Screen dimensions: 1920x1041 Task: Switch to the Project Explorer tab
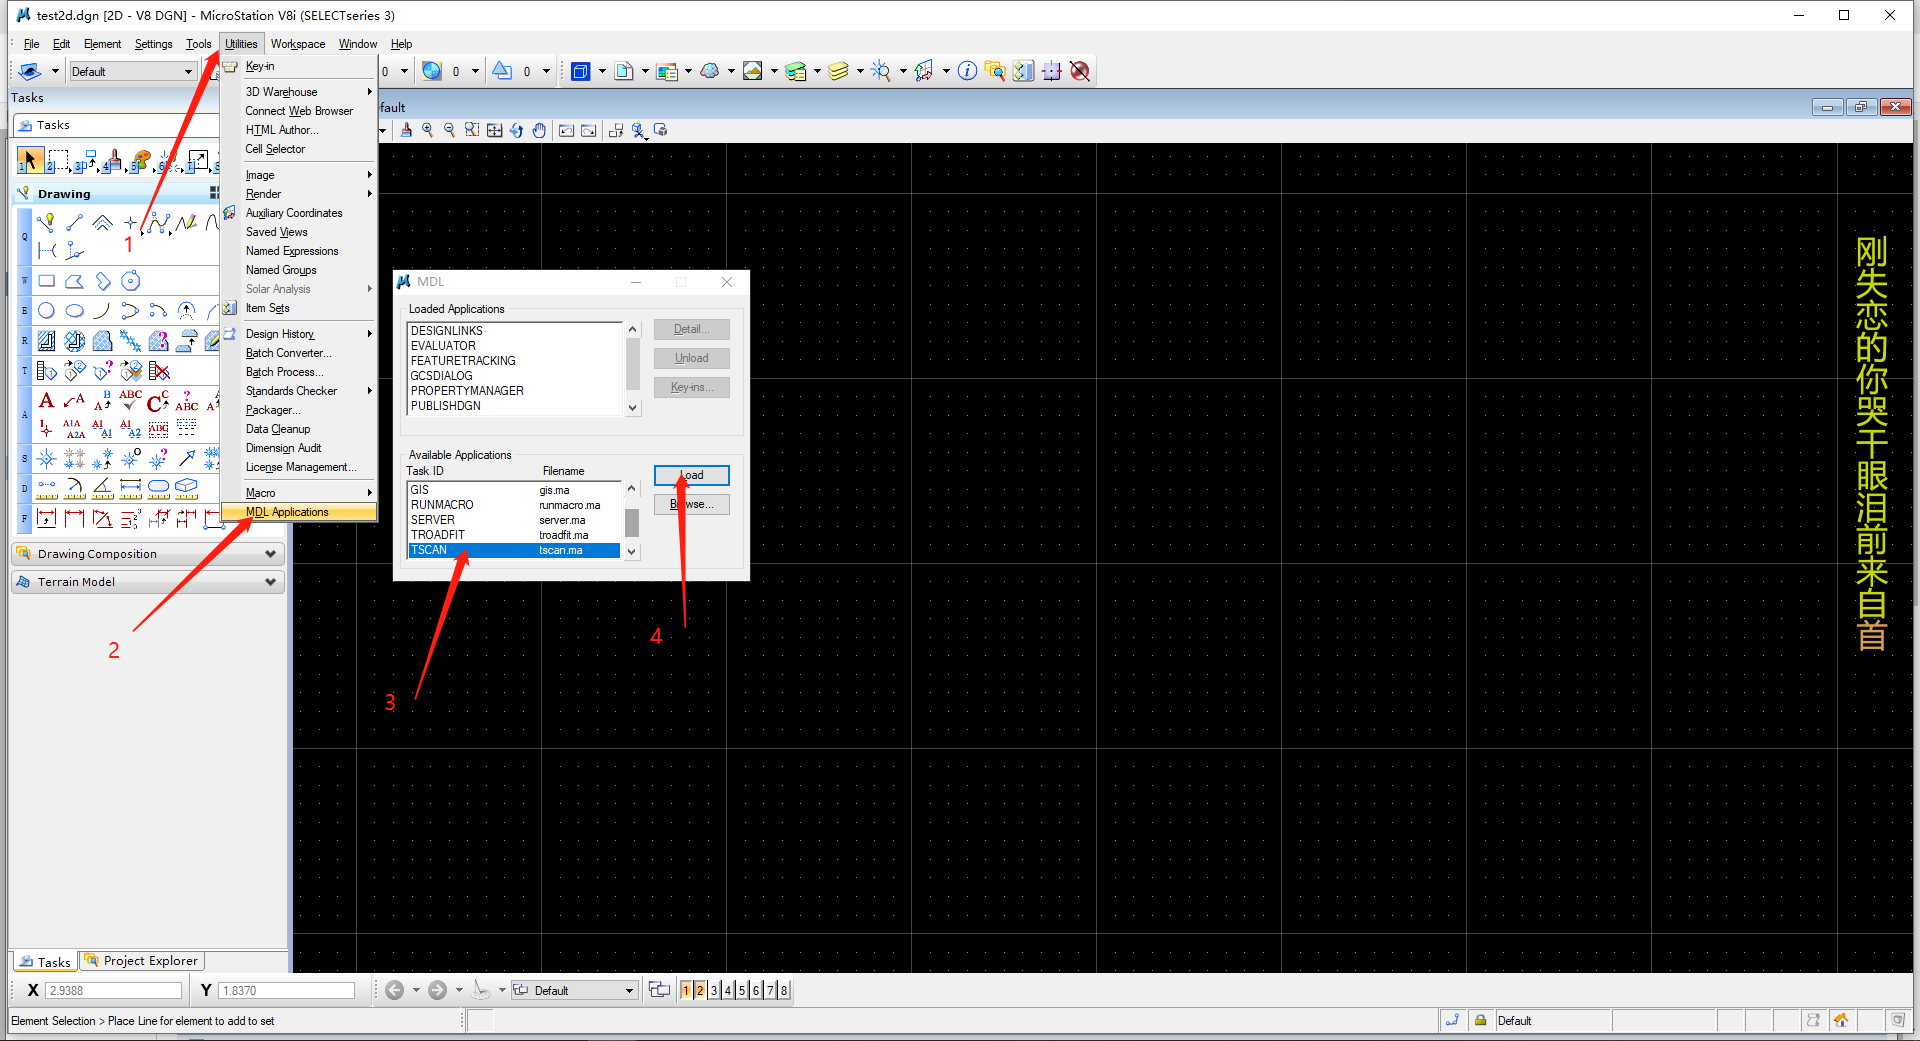[x=142, y=961]
